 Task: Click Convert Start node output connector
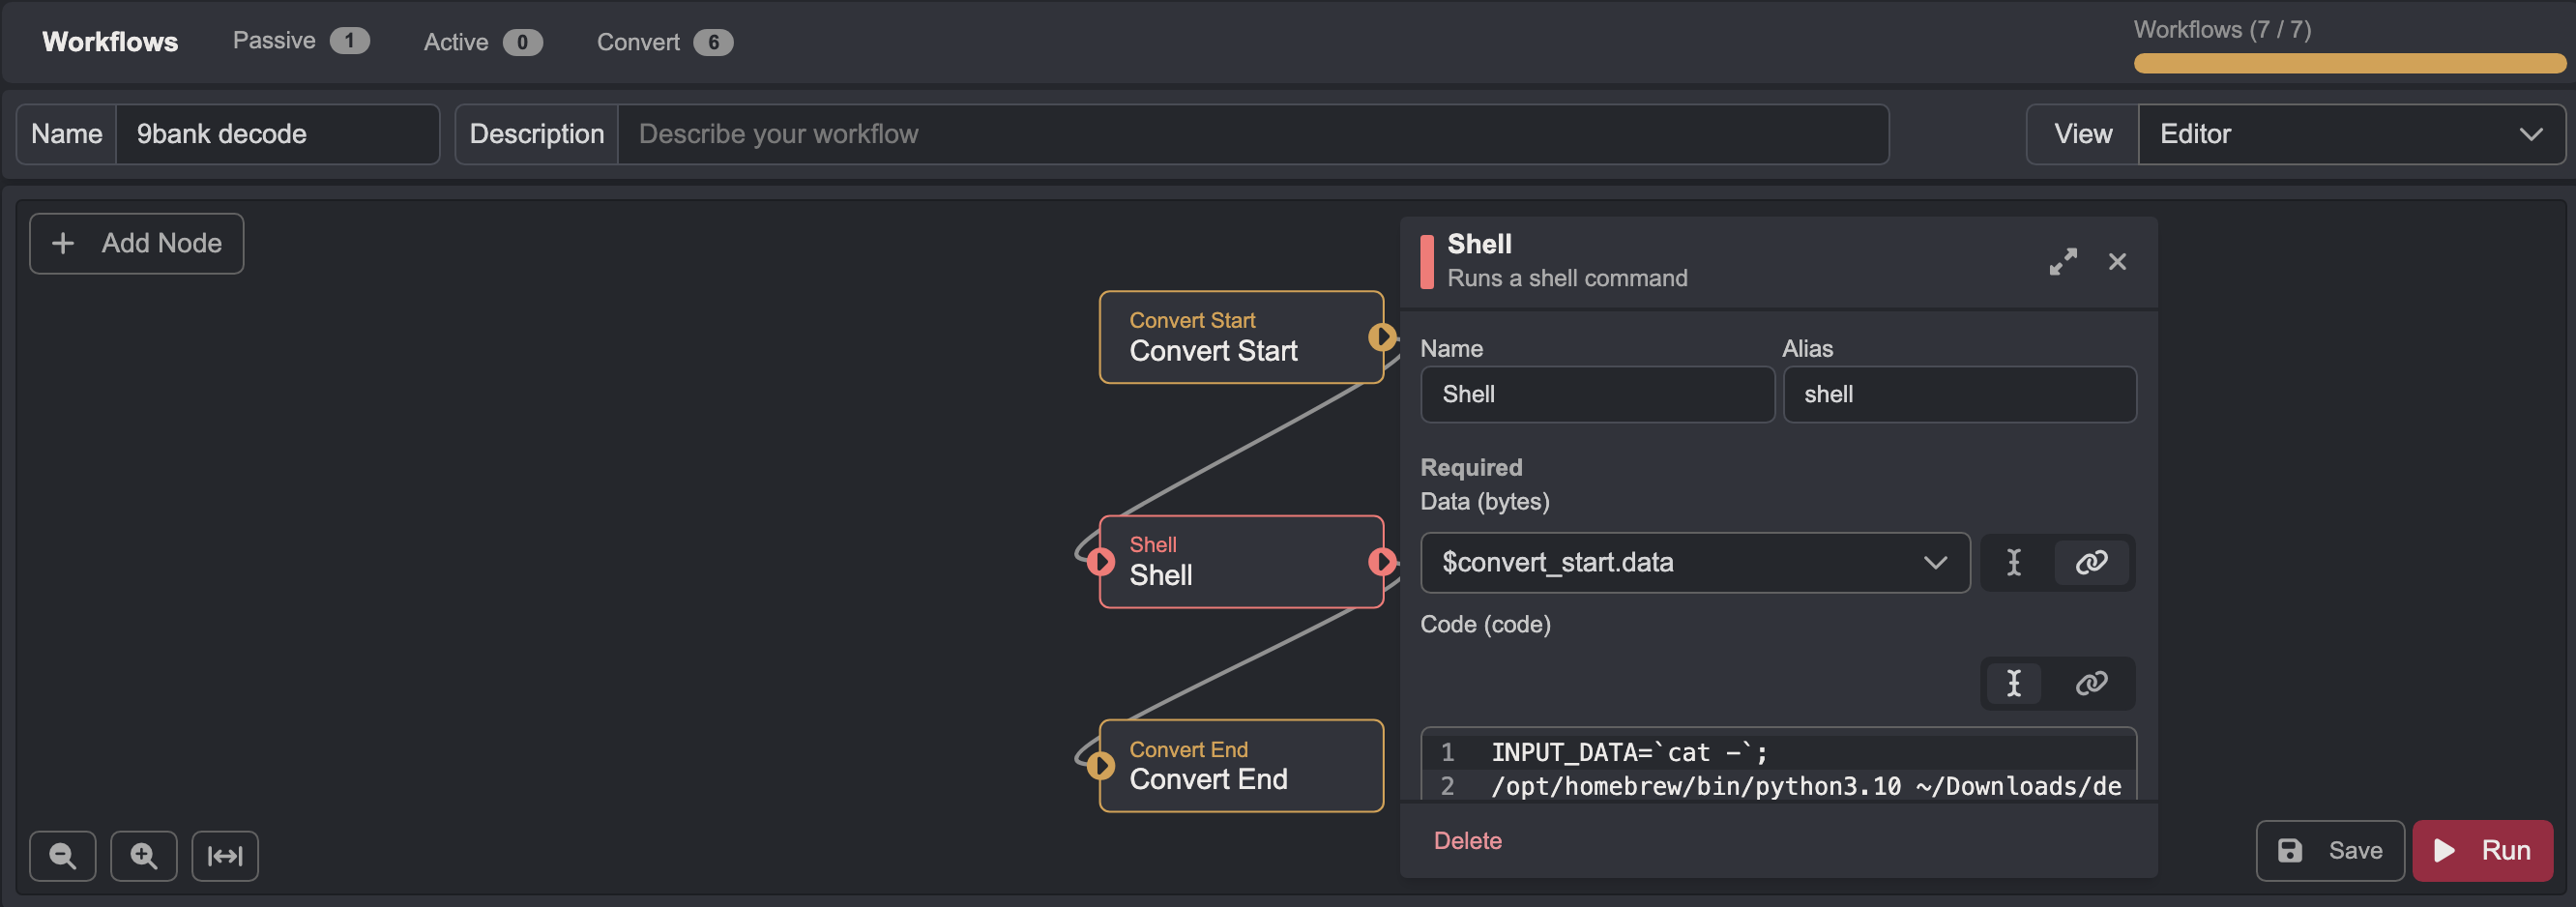[x=1382, y=337]
